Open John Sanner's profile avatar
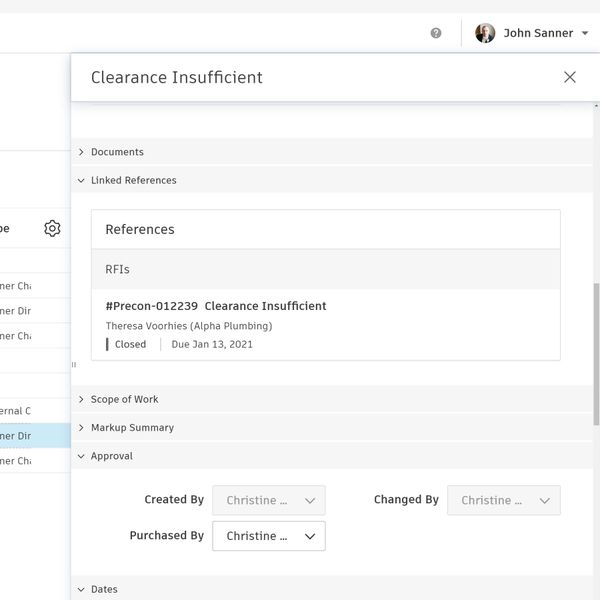600x600 pixels. pos(485,33)
